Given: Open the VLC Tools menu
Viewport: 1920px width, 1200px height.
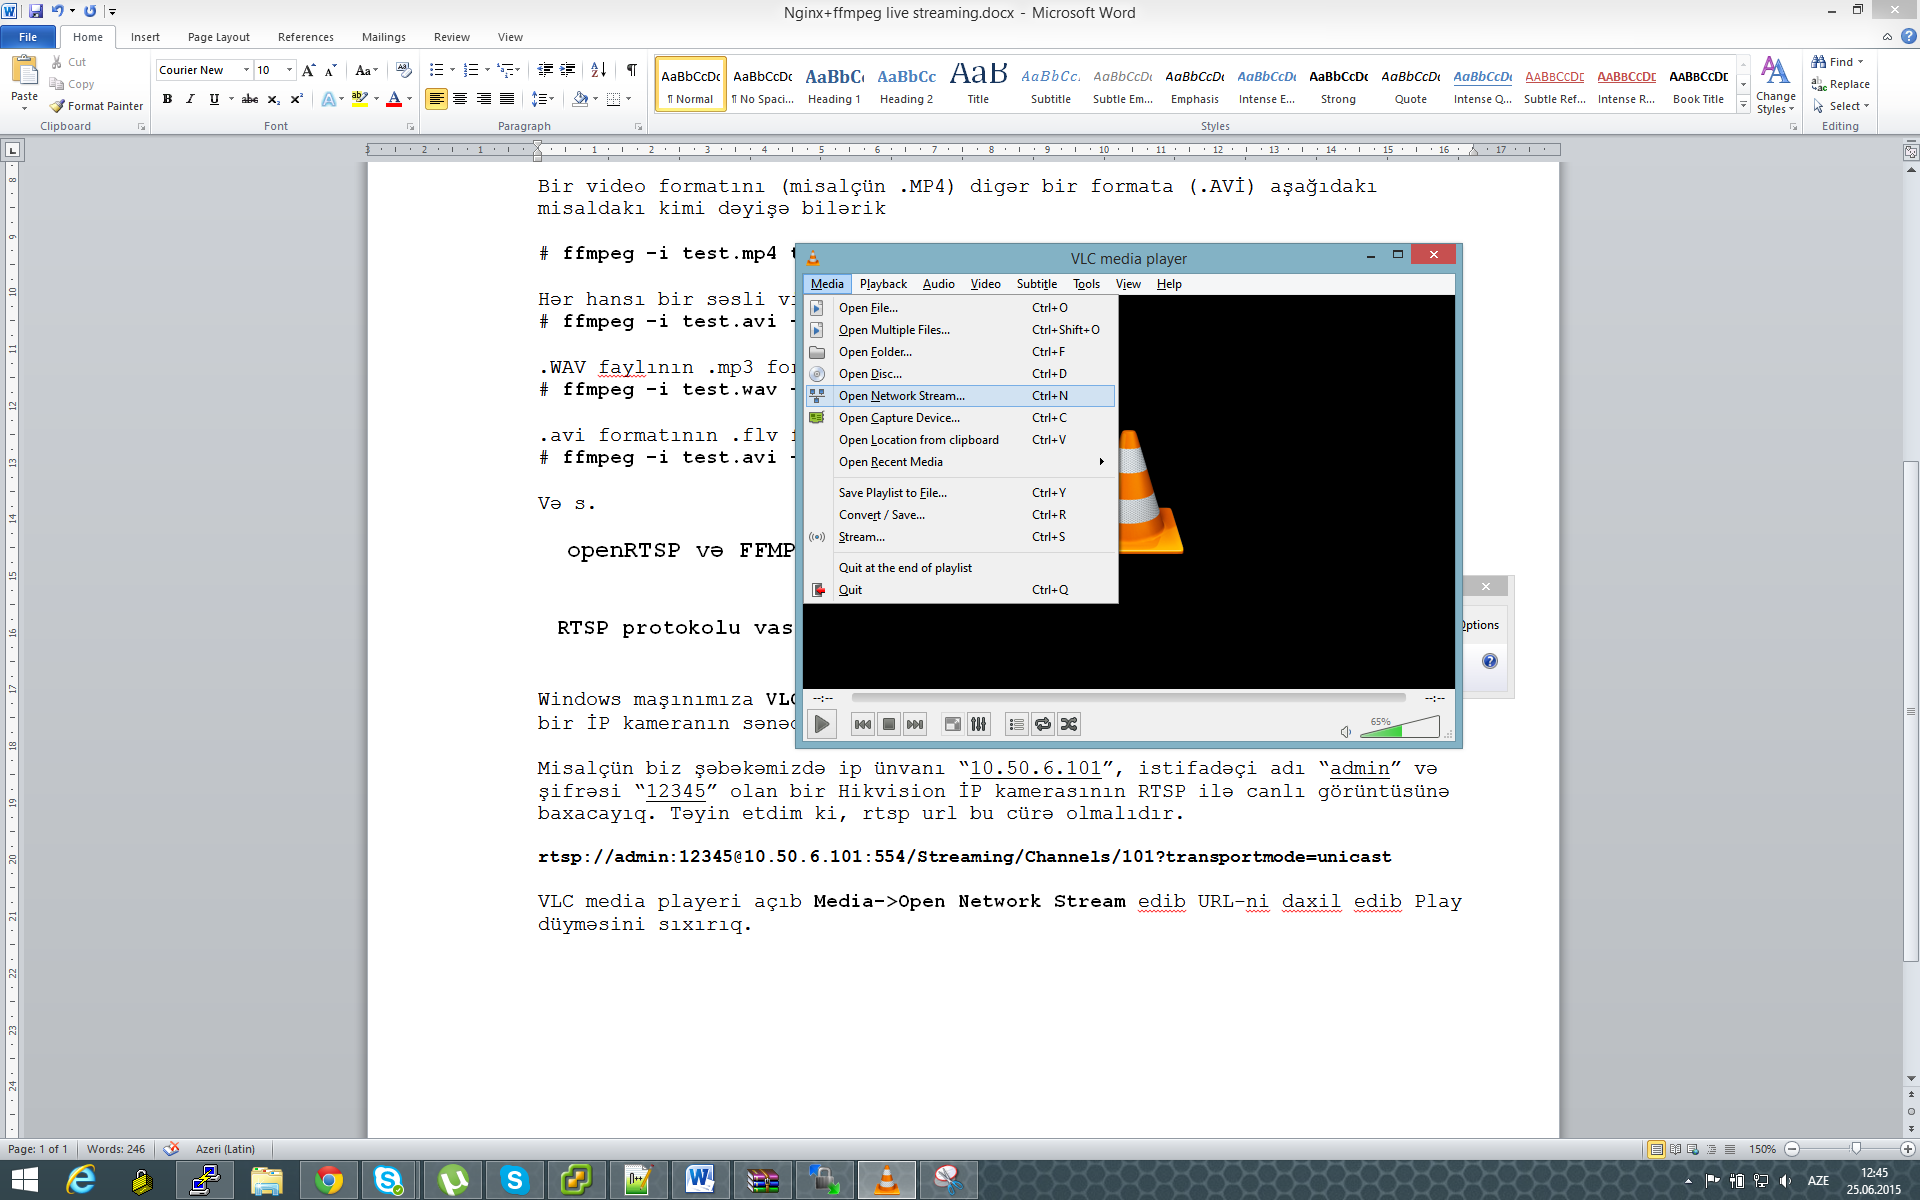Looking at the screenshot, I should [1086, 284].
